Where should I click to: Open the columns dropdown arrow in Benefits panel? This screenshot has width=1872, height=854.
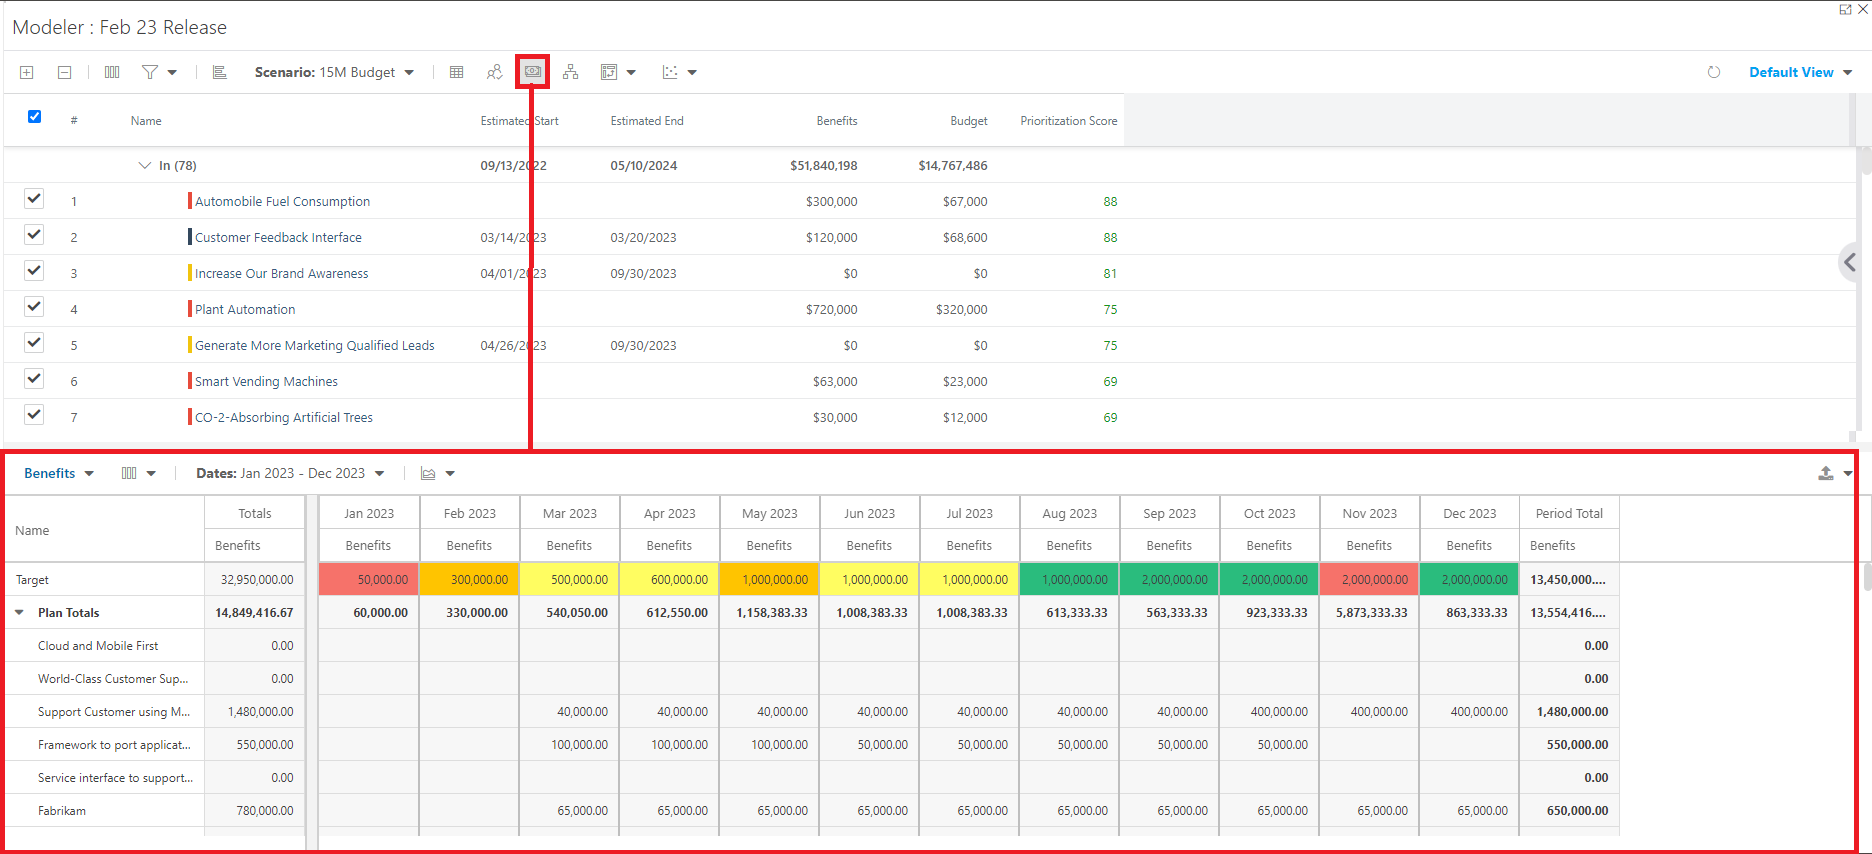coord(151,474)
